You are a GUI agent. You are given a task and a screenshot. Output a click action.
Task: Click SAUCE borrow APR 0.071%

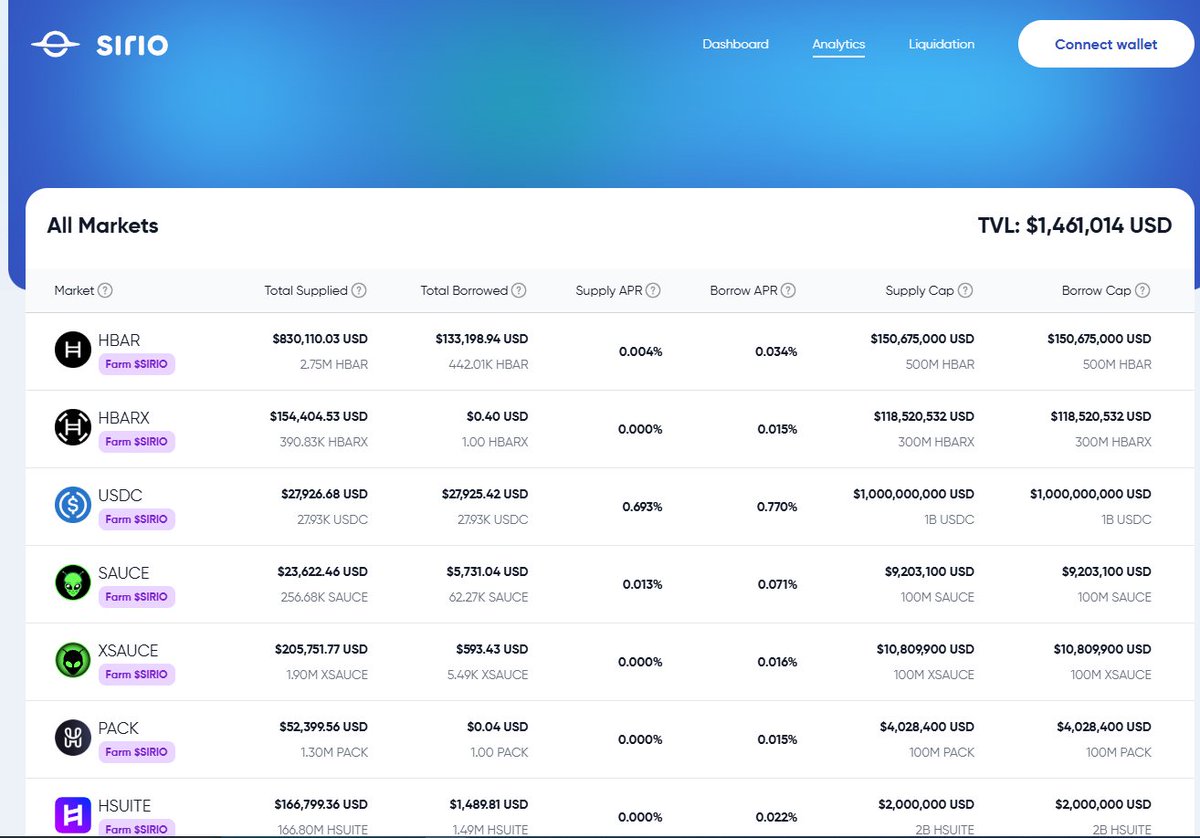pyautogui.click(x=777, y=584)
